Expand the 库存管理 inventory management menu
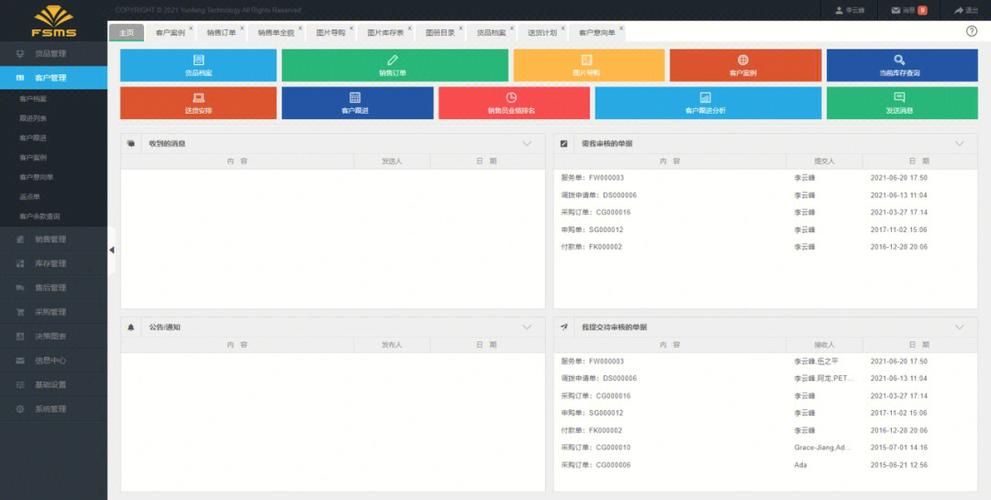 [x=53, y=264]
